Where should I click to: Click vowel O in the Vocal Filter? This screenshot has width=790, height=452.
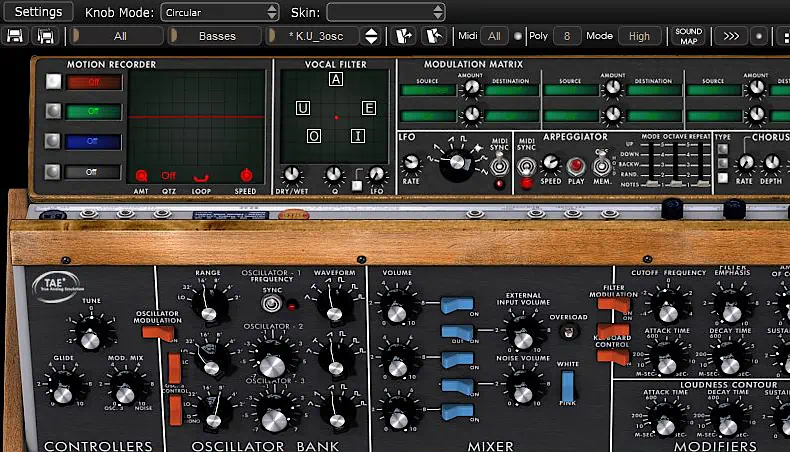point(314,136)
